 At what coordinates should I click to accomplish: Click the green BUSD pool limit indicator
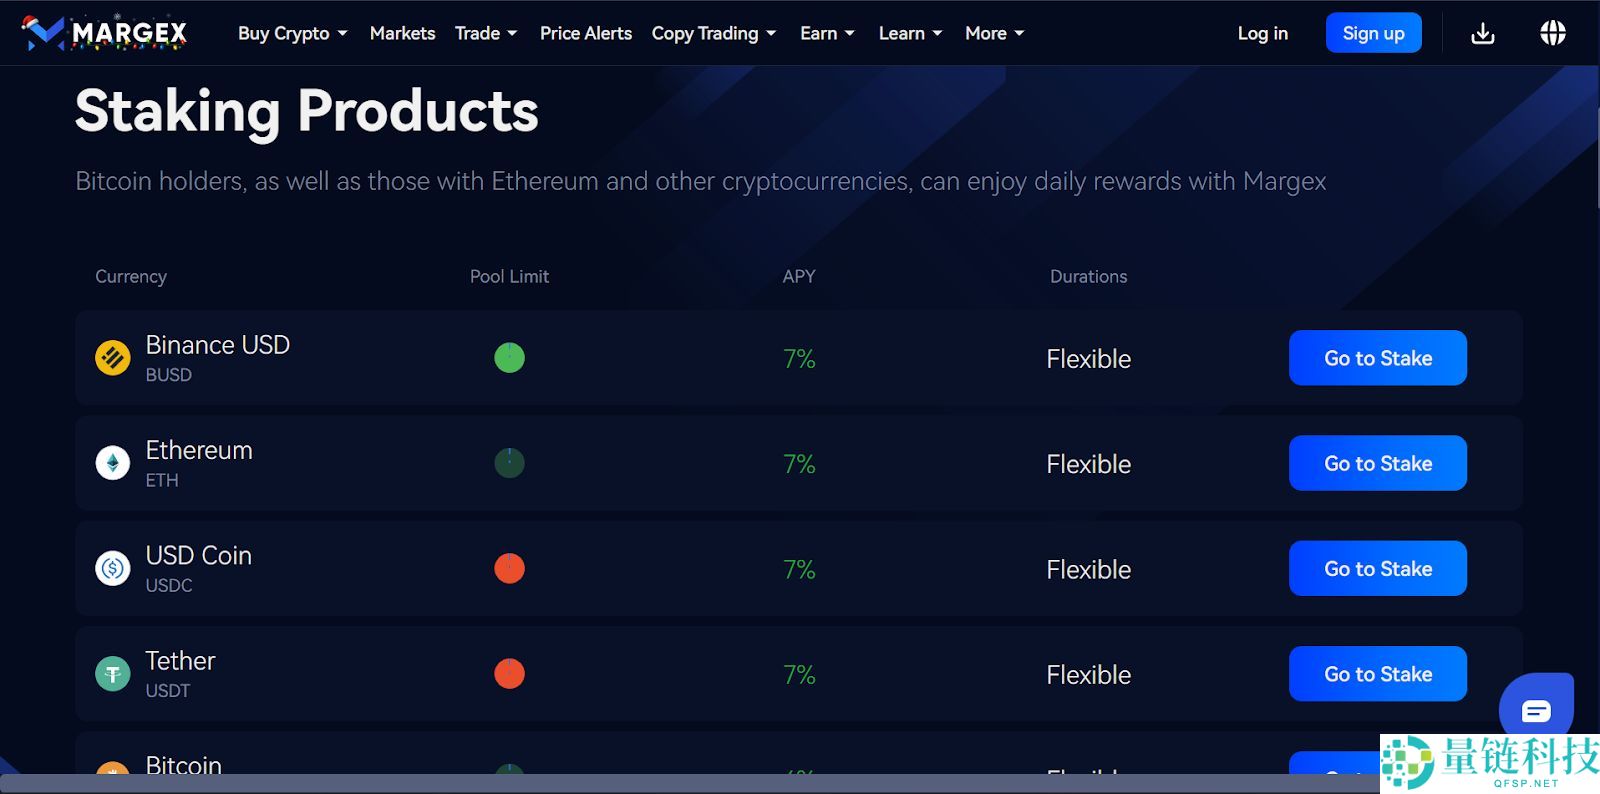510,358
